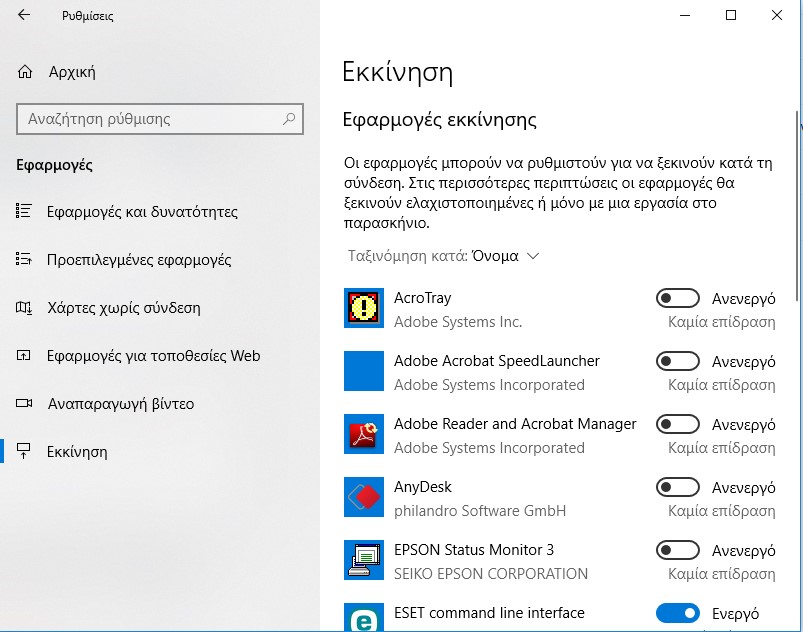Go back with the arrow icon
Image resolution: width=803 pixels, height=632 pixels.
24,15
